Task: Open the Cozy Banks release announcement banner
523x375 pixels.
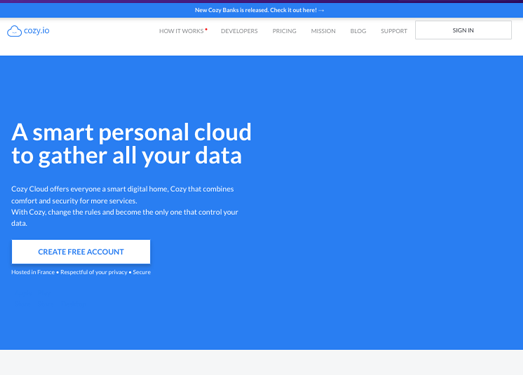Action: (259, 10)
